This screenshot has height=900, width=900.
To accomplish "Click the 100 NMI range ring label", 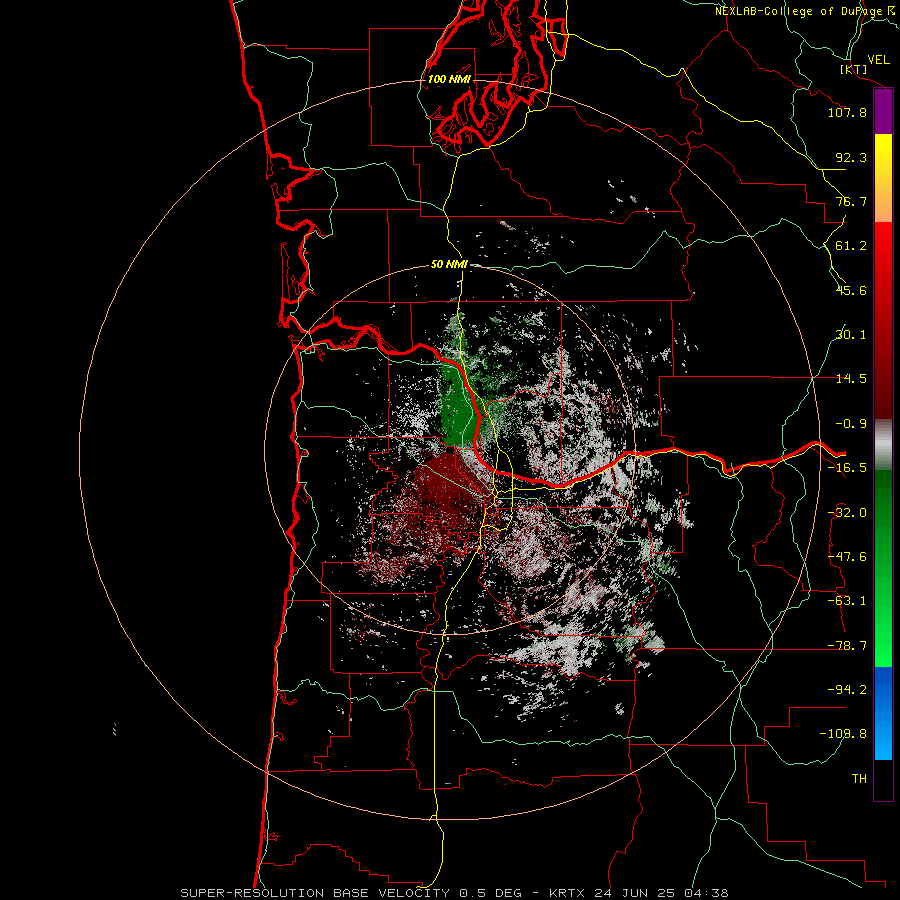I will (449, 79).
